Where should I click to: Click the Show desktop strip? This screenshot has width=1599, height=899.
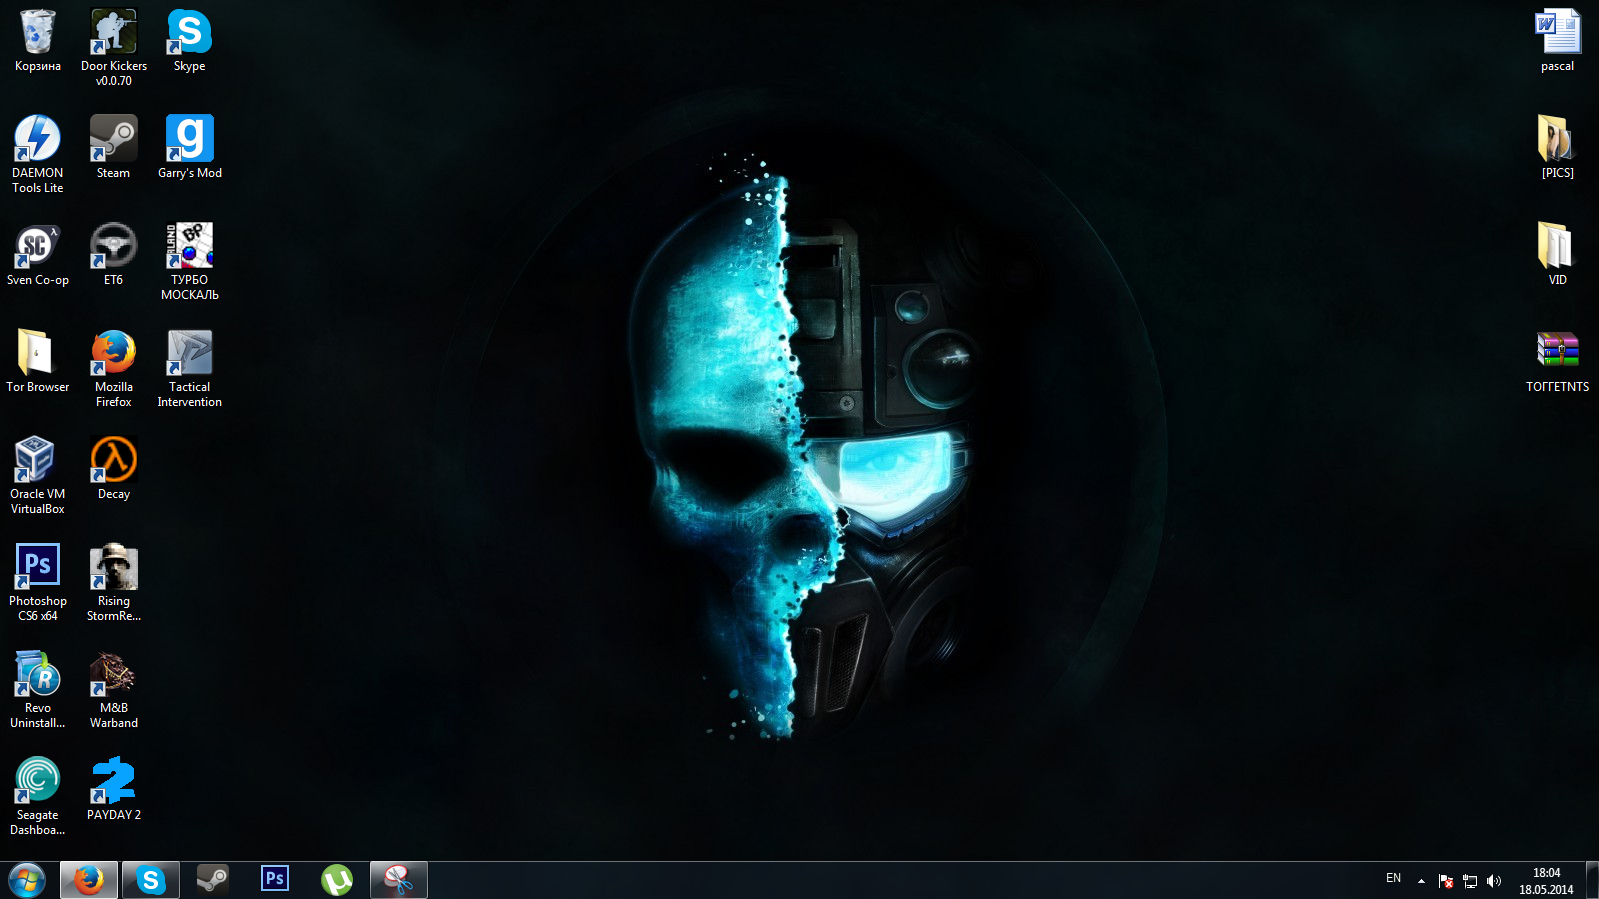pyautogui.click(x=1591, y=880)
